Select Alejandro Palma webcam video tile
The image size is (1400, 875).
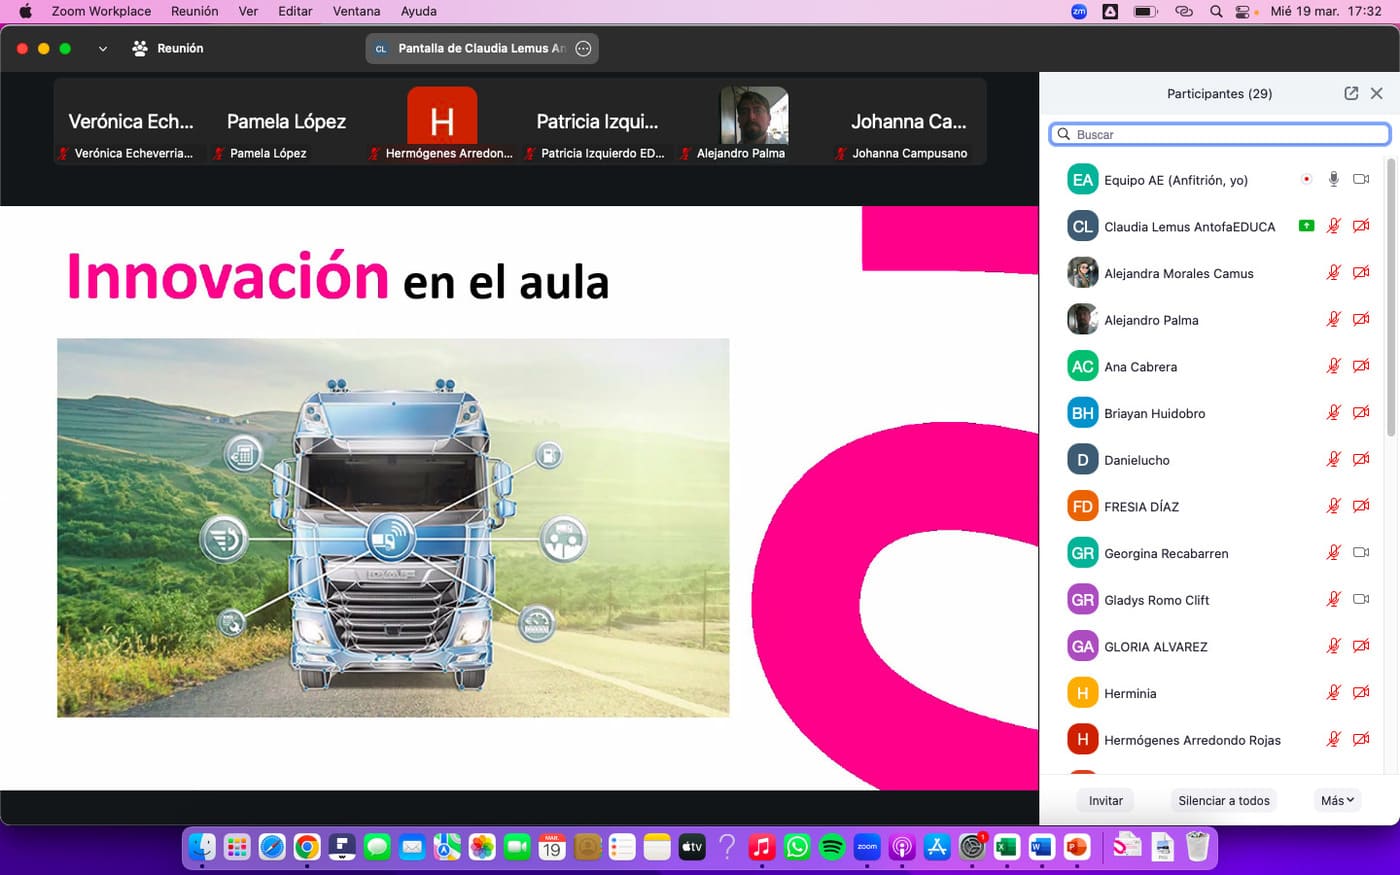pos(753,122)
